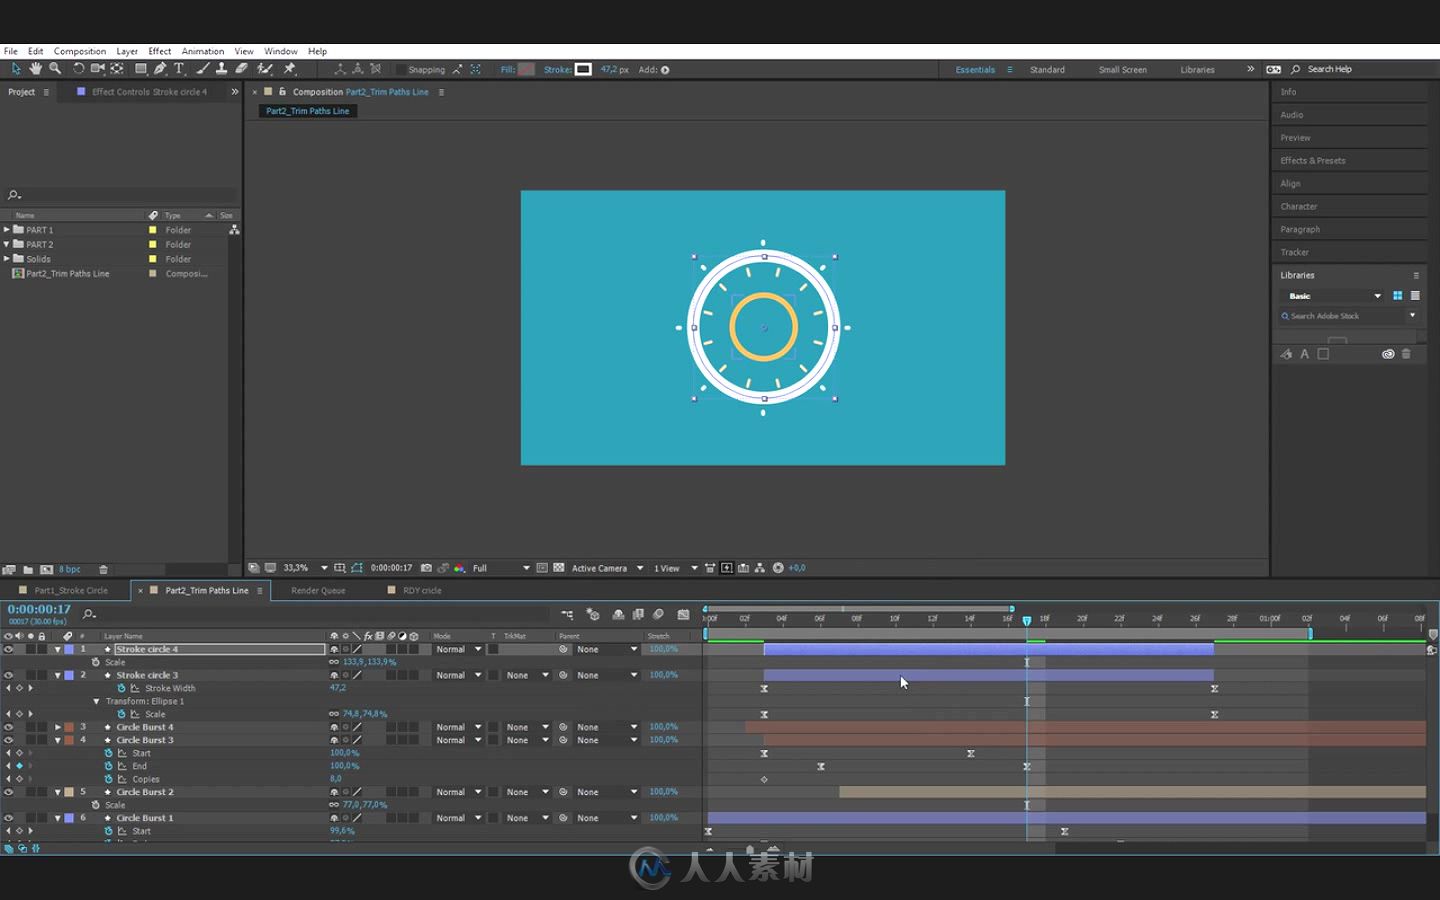The height and width of the screenshot is (900, 1440).
Task: Click the reset exposure icon
Action: (x=778, y=568)
